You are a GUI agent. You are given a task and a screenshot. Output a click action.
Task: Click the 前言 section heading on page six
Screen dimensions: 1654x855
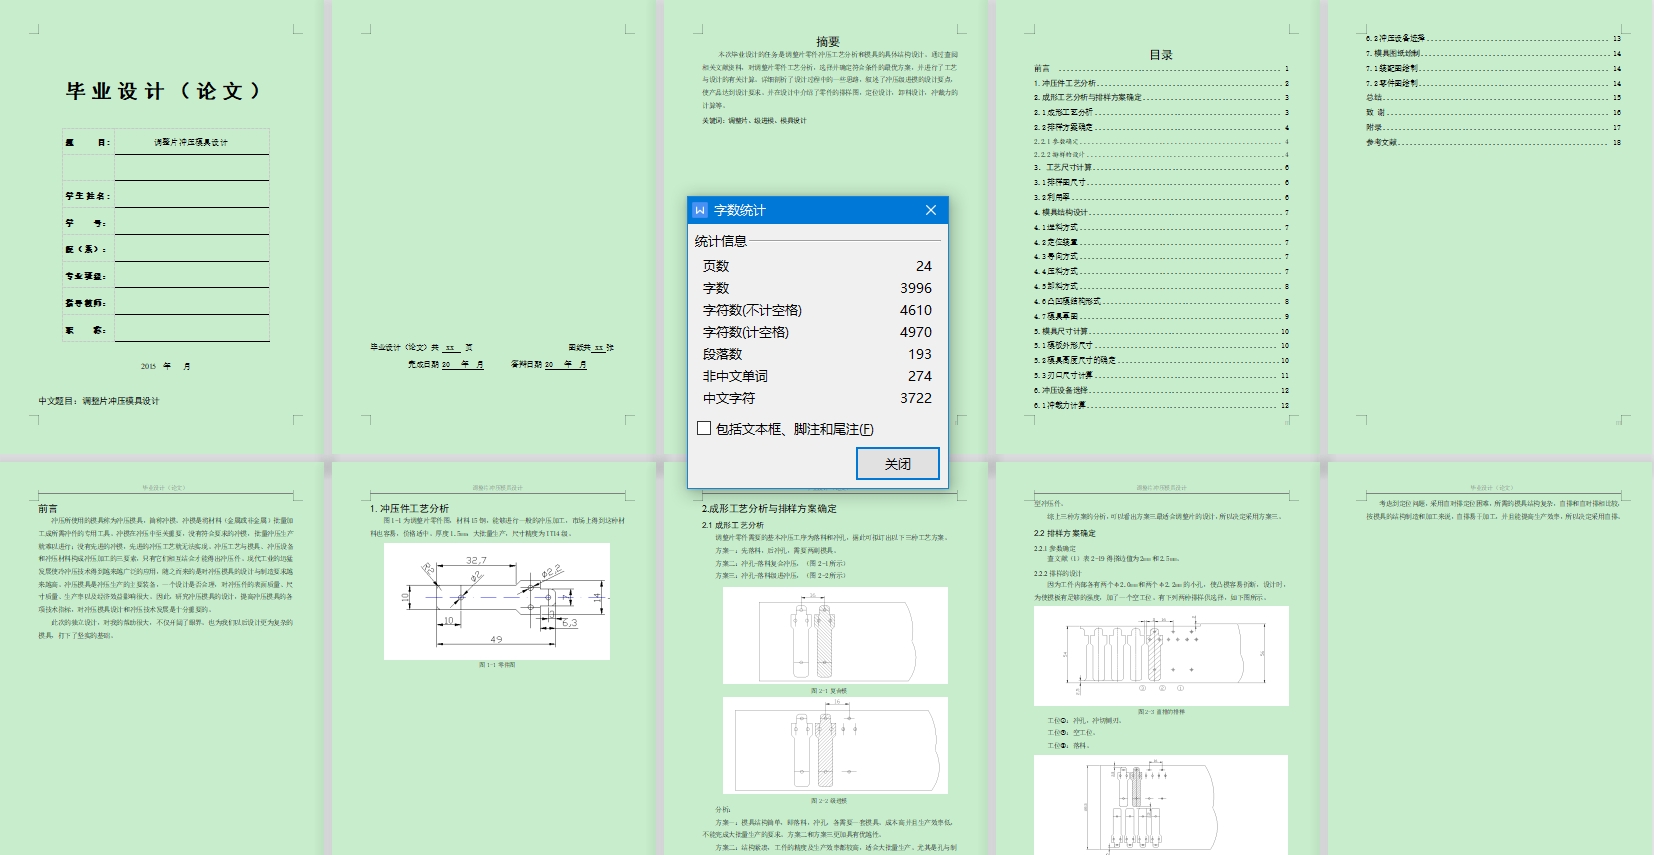pos(48,509)
